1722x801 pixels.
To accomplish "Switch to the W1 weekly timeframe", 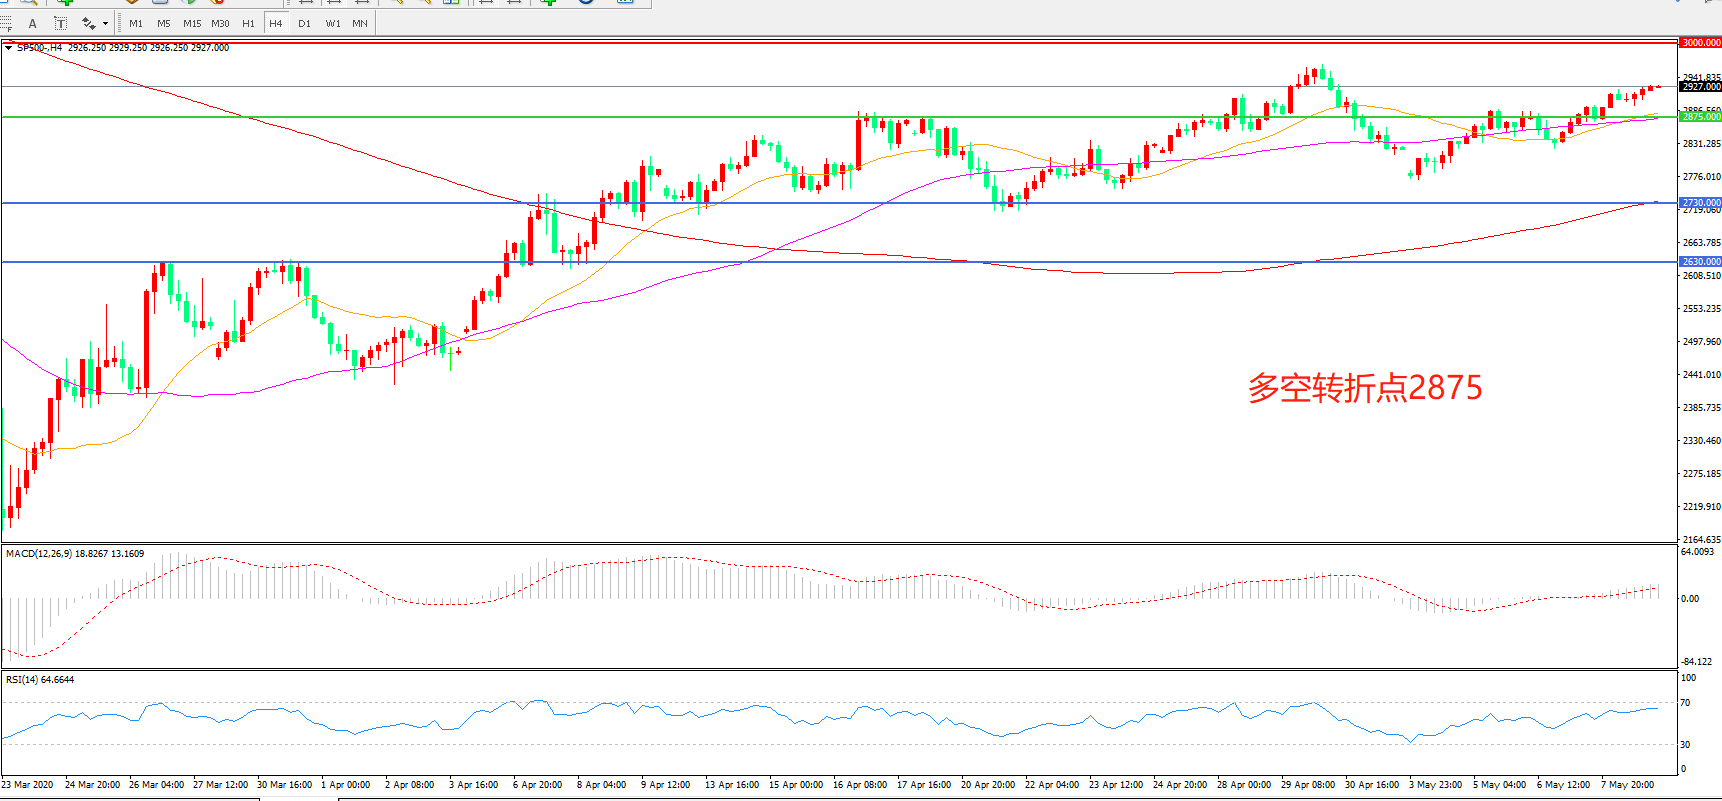I will pos(332,23).
